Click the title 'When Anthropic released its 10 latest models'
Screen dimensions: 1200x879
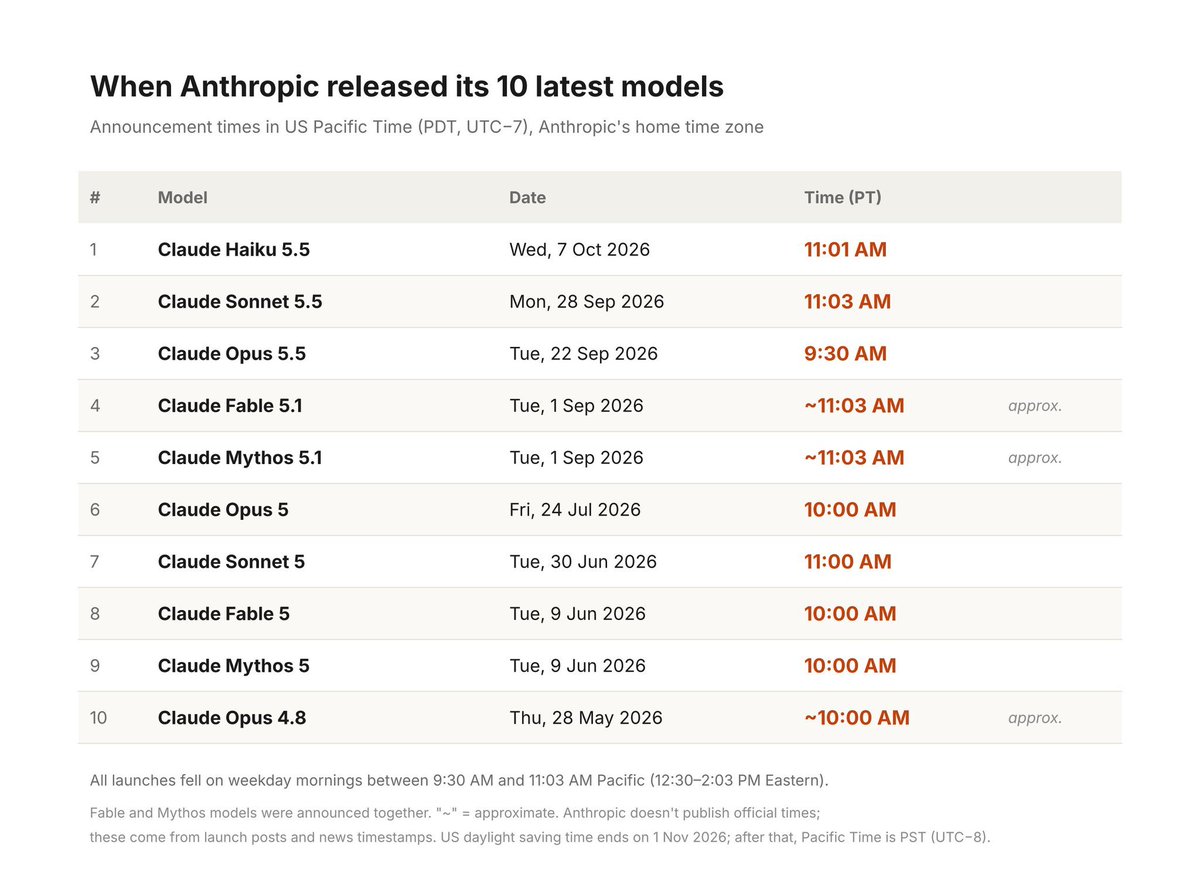tap(406, 87)
